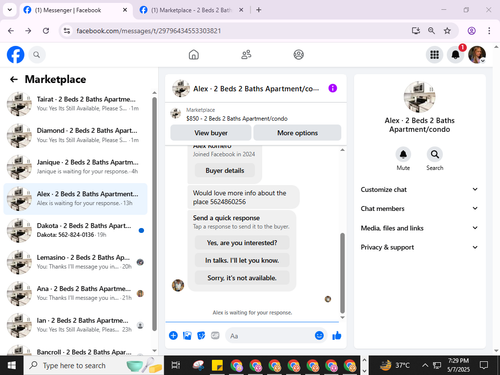The height and width of the screenshot is (375, 500).
Task: Open the Facebook logo home link
Action: 15,55
